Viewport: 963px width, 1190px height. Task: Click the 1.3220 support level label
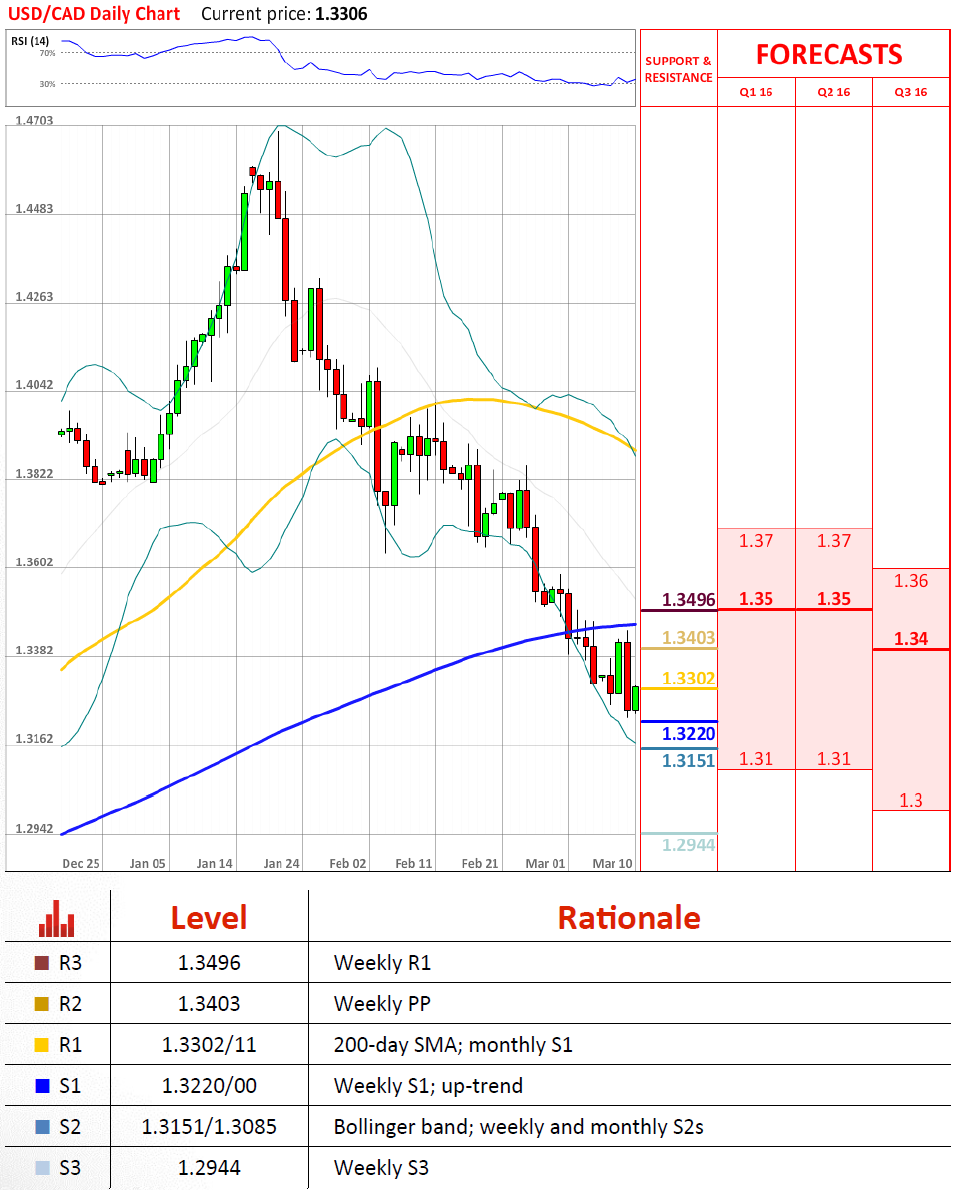pyautogui.click(x=688, y=734)
